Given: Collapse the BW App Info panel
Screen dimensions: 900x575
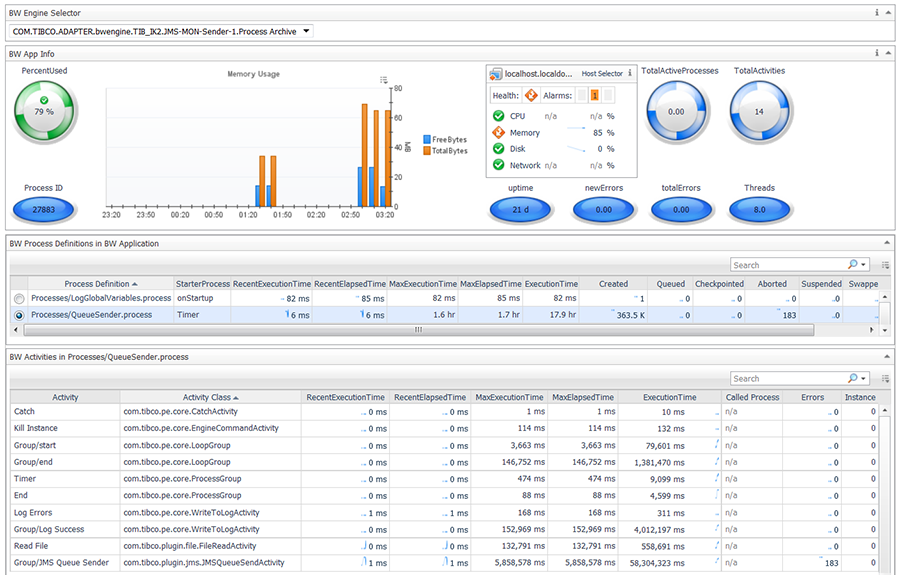Looking at the screenshot, I should click(888, 53).
